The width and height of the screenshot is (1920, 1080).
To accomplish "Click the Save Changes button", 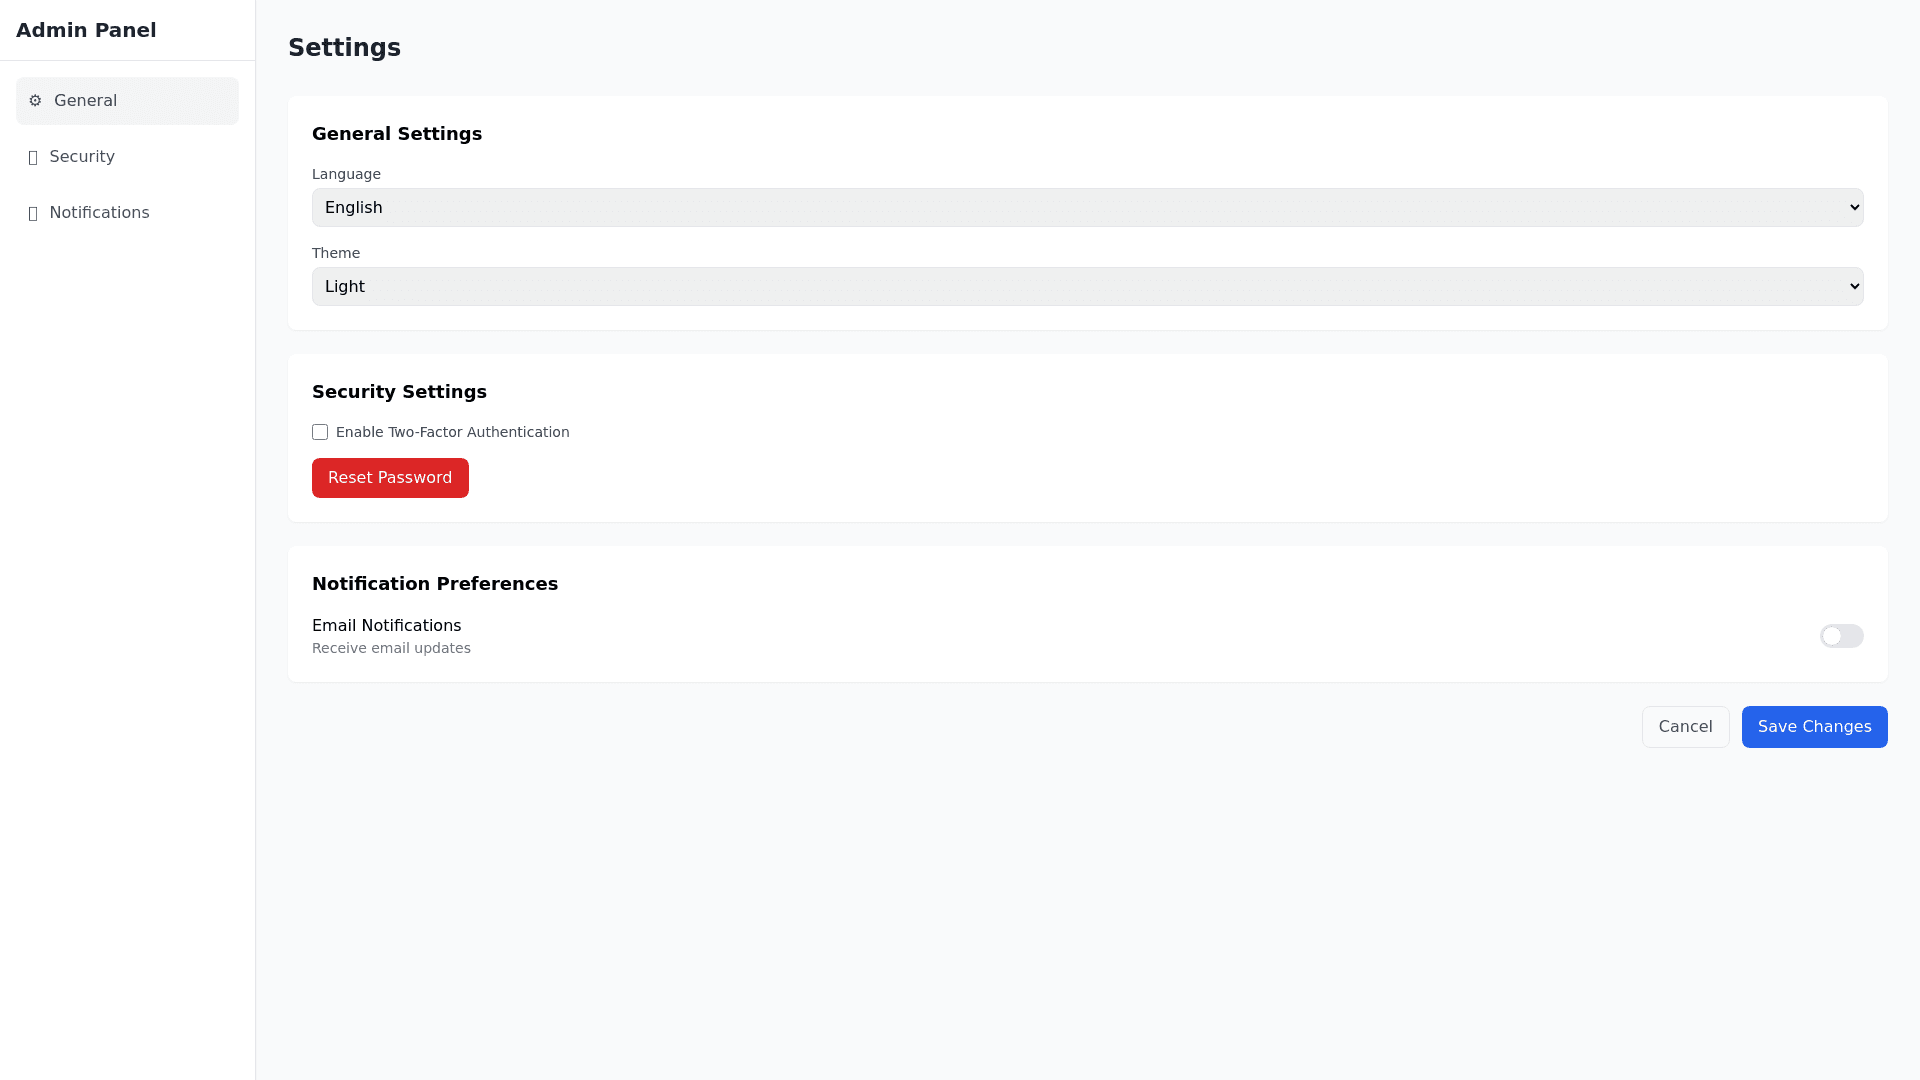I will click(1814, 727).
